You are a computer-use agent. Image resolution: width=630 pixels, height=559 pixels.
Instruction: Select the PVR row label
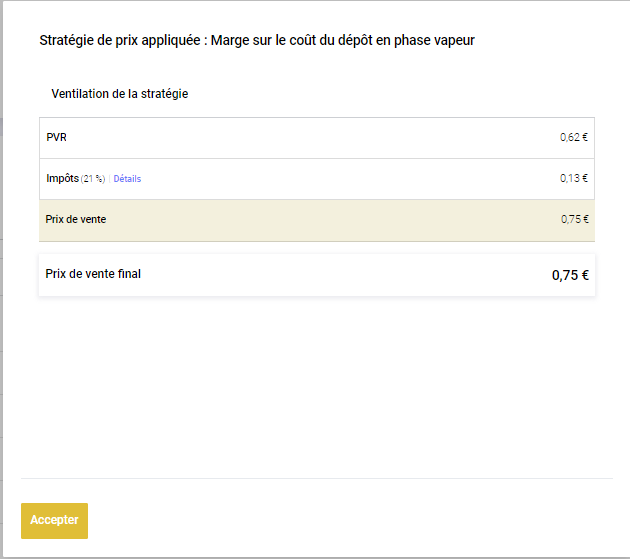click(56, 137)
